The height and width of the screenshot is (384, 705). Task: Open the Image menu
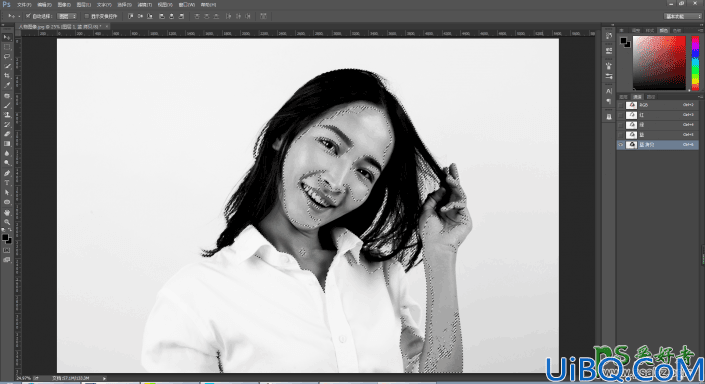(64, 4)
